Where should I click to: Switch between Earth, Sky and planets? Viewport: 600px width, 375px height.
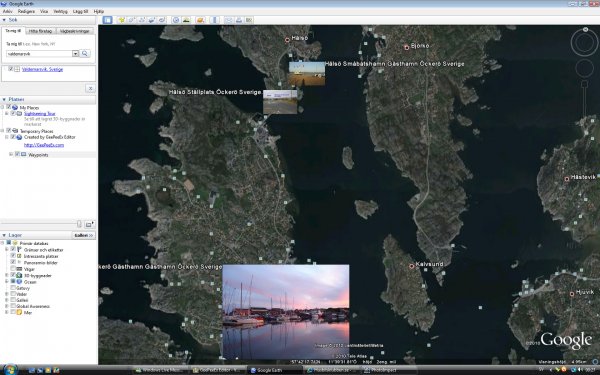tap(200, 20)
